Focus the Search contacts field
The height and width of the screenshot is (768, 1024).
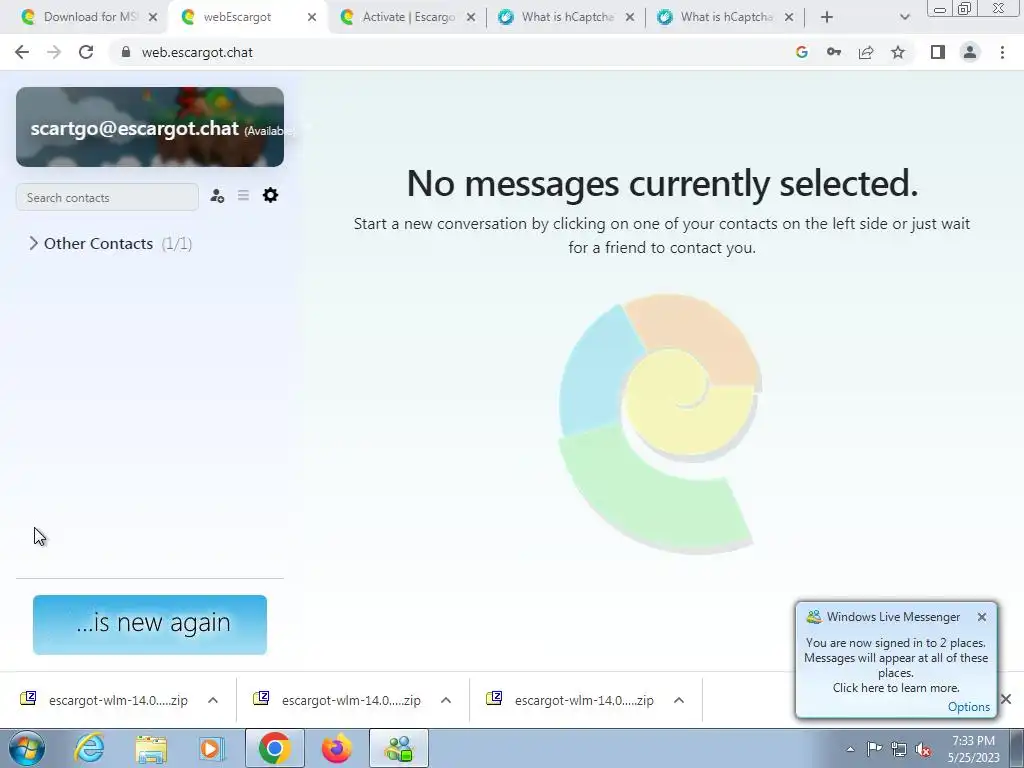tap(107, 197)
